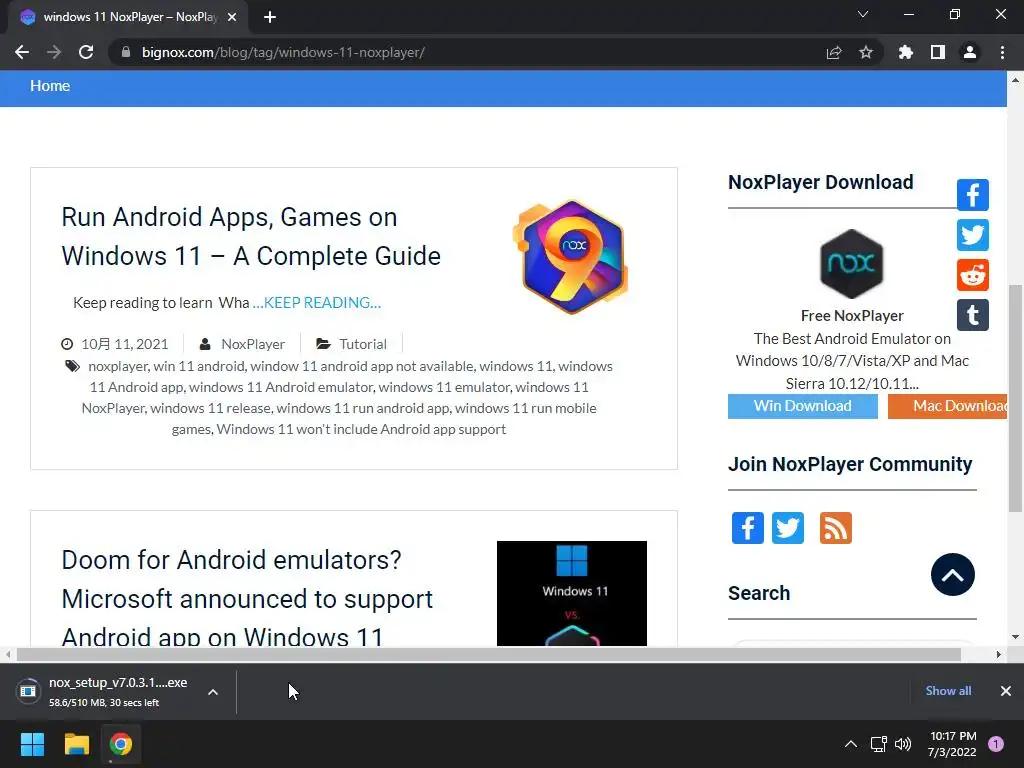The height and width of the screenshot is (768, 1024).
Task: Show hidden system tray icons
Action: [850, 744]
